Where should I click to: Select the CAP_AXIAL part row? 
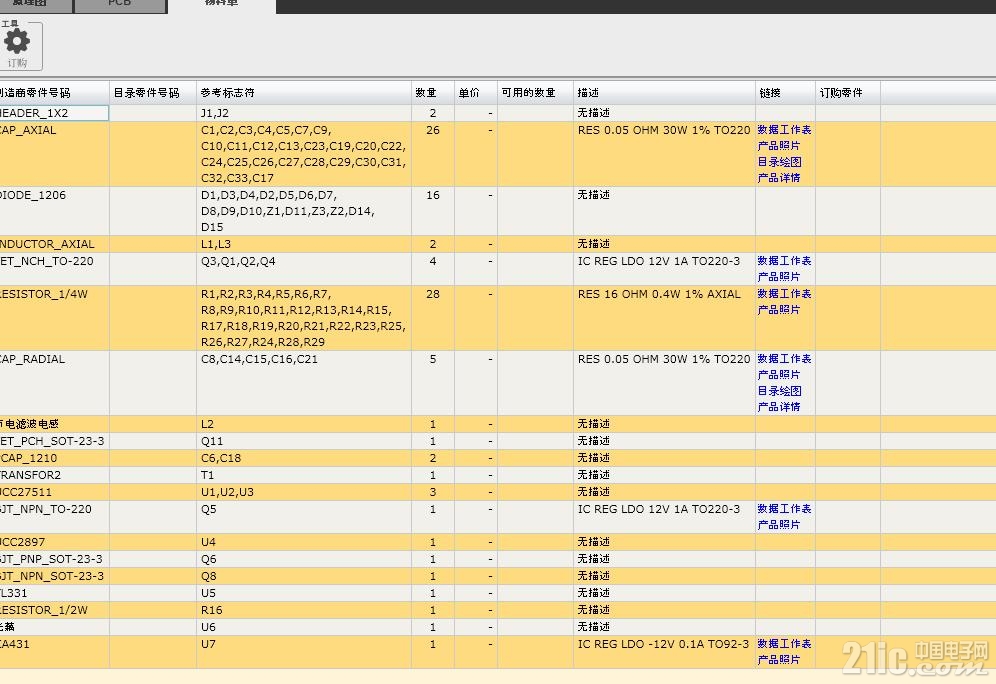coord(498,154)
